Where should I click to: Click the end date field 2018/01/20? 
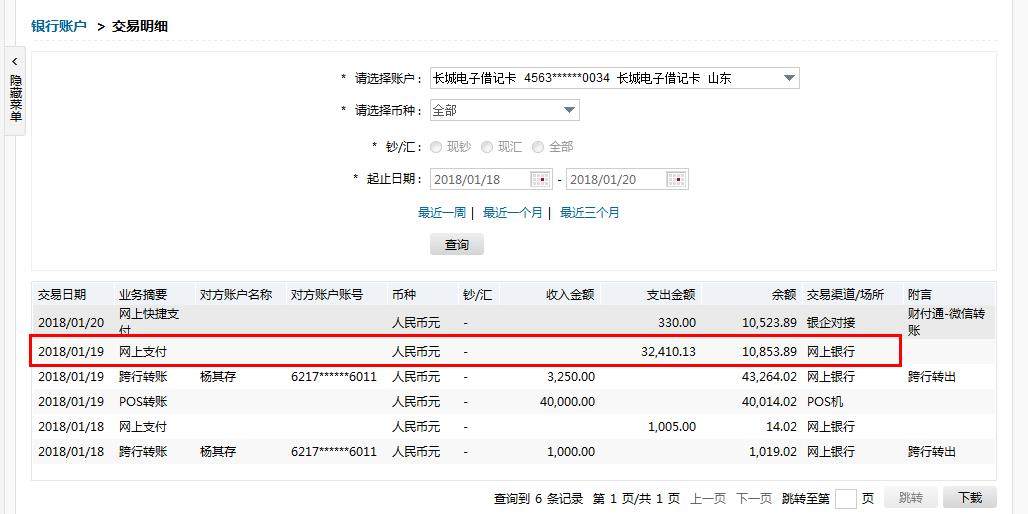pyautogui.click(x=616, y=180)
